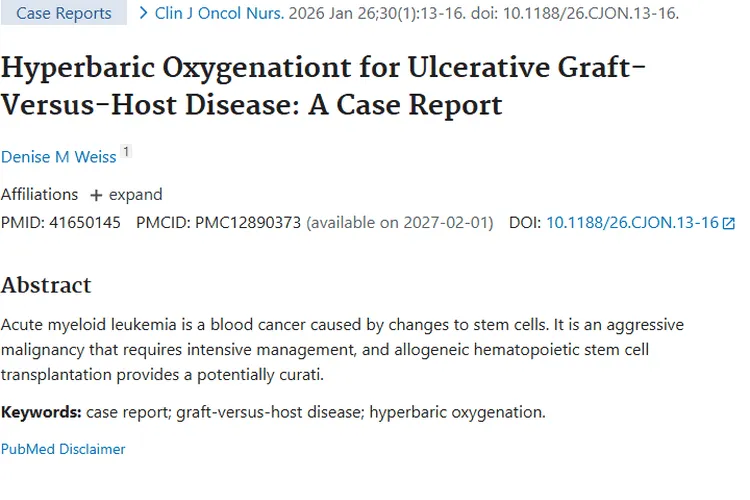
Task: Click the superscript 1 affiliation marker
Action: [126, 152]
